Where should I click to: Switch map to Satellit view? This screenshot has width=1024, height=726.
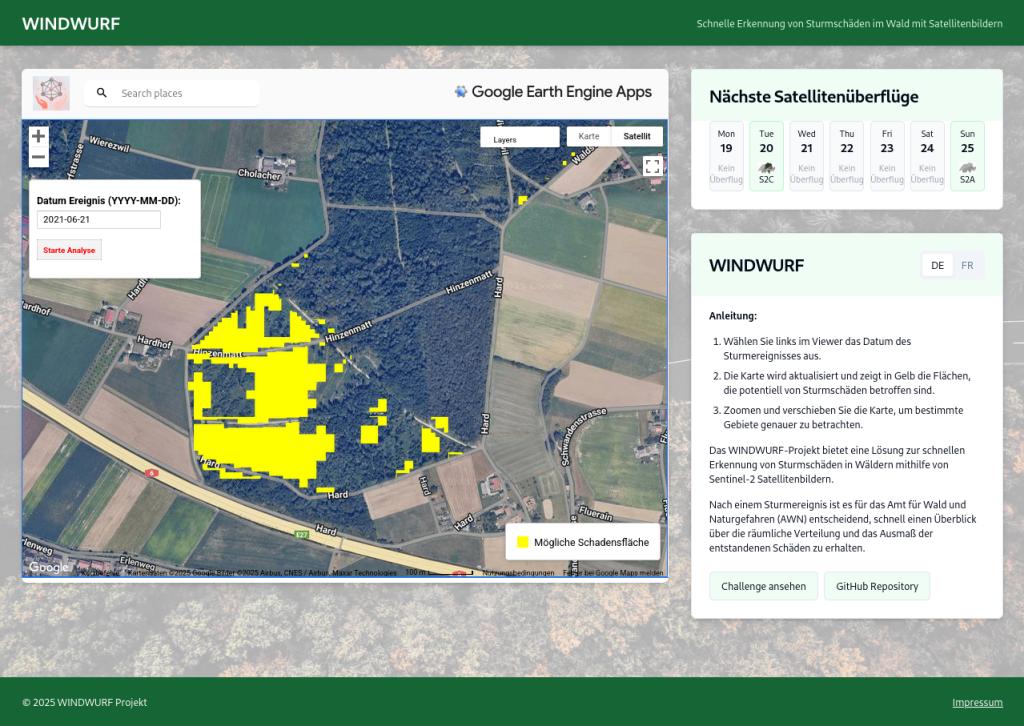coord(637,136)
